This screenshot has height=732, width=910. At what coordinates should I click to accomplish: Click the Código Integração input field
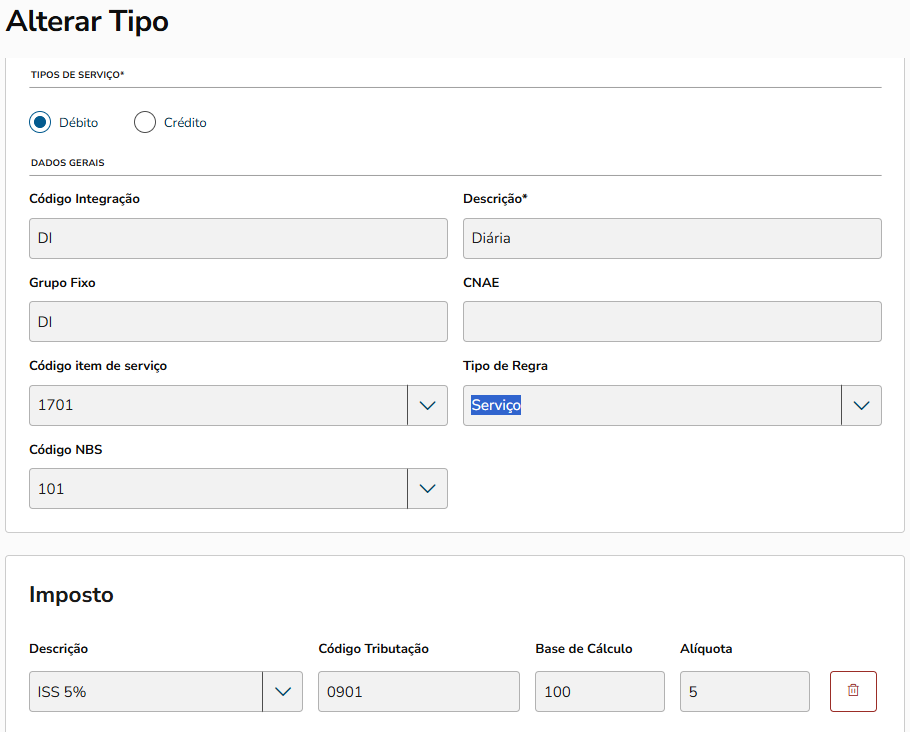pos(238,239)
